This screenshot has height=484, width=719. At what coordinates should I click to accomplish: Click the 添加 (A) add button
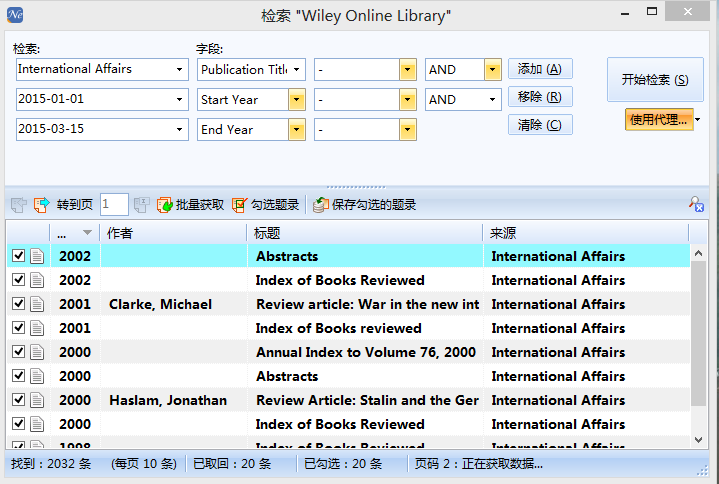point(540,69)
